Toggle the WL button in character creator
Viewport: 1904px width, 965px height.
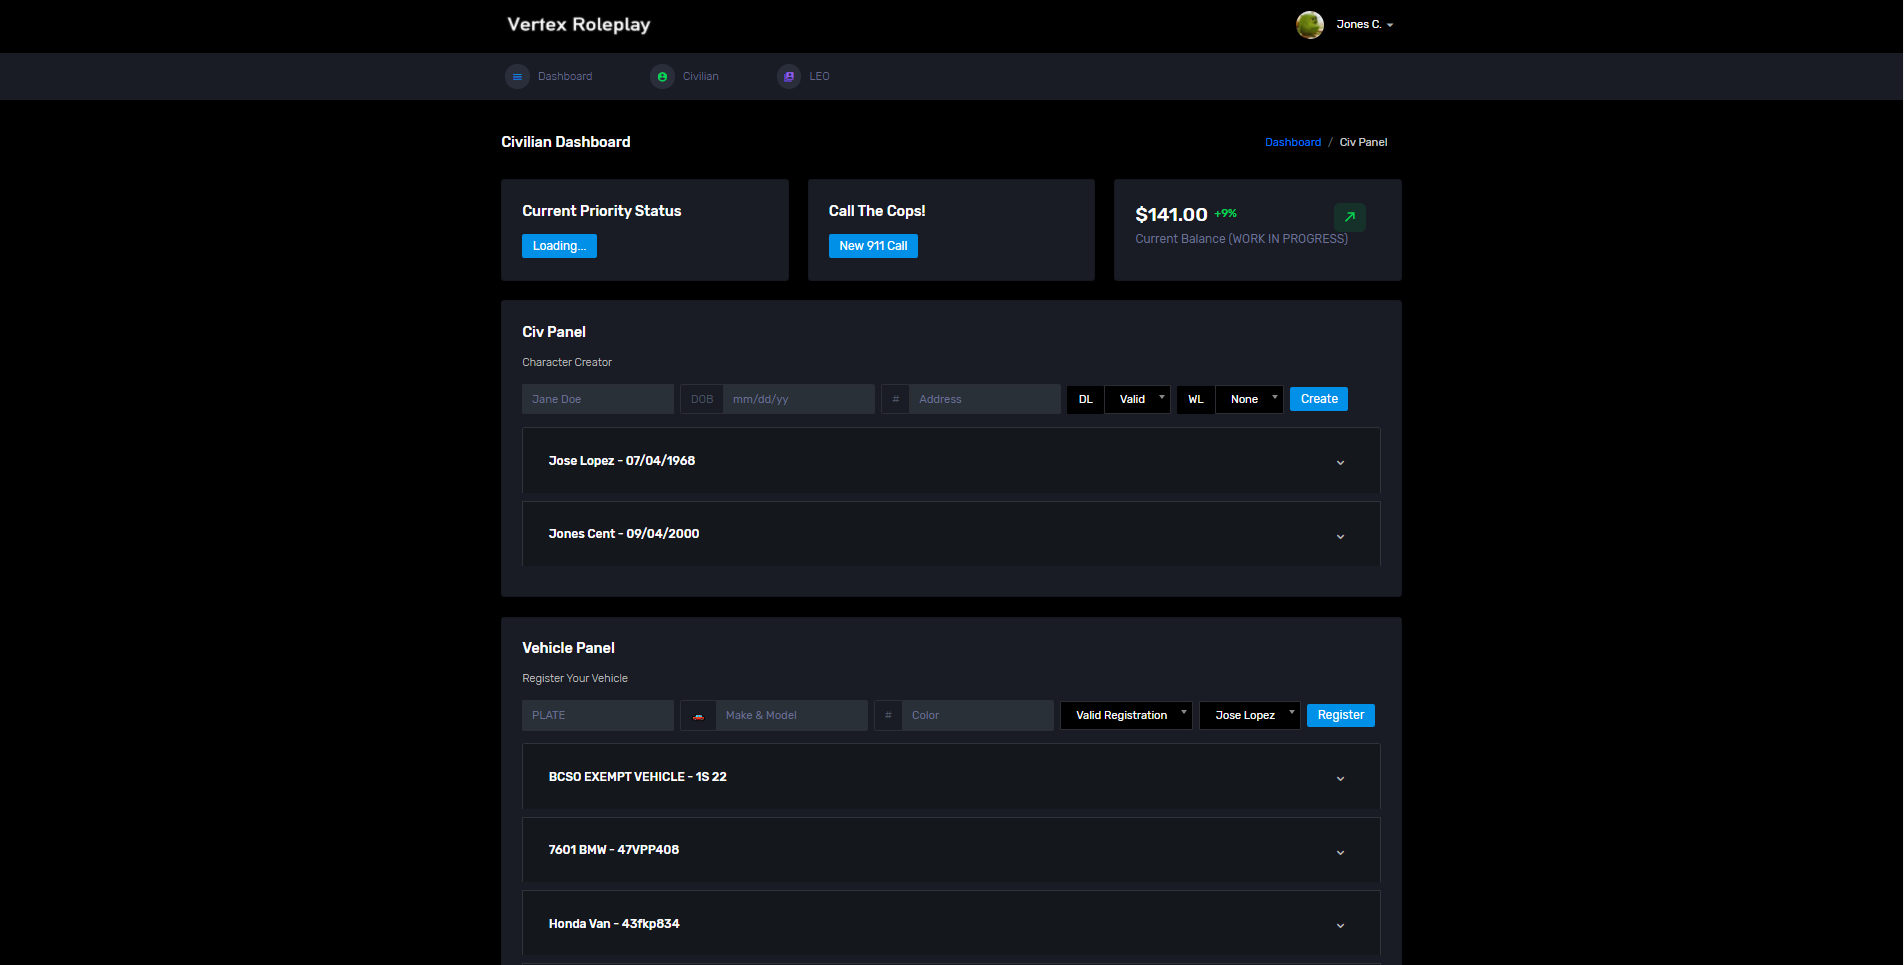click(x=1195, y=398)
